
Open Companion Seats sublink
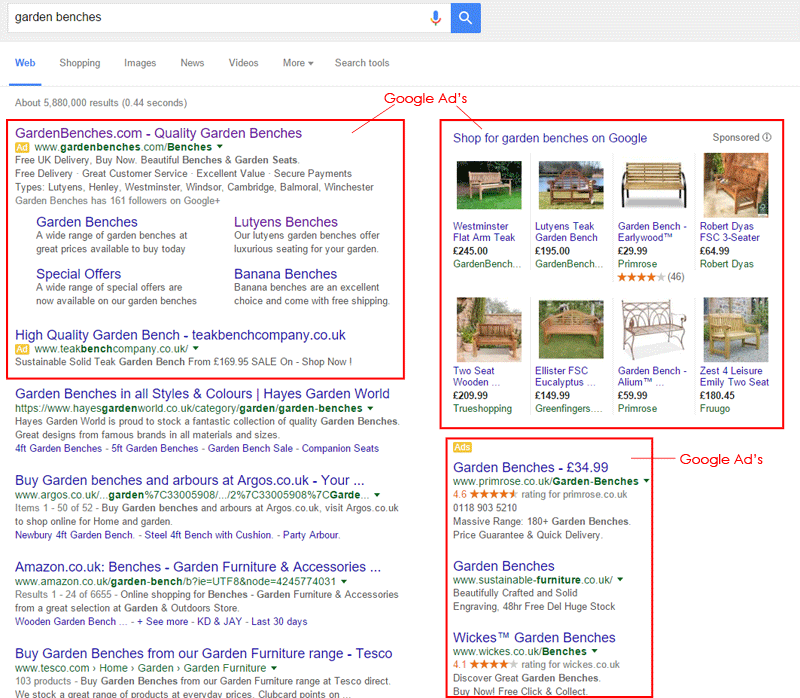340,448
